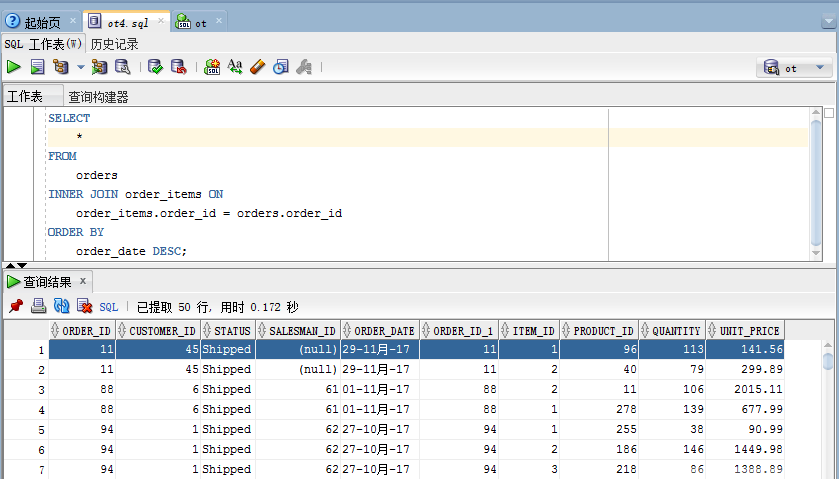The width and height of the screenshot is (839, 479).
Task: Click the delete row icon in results toolbar
Action: coord(84,306)
